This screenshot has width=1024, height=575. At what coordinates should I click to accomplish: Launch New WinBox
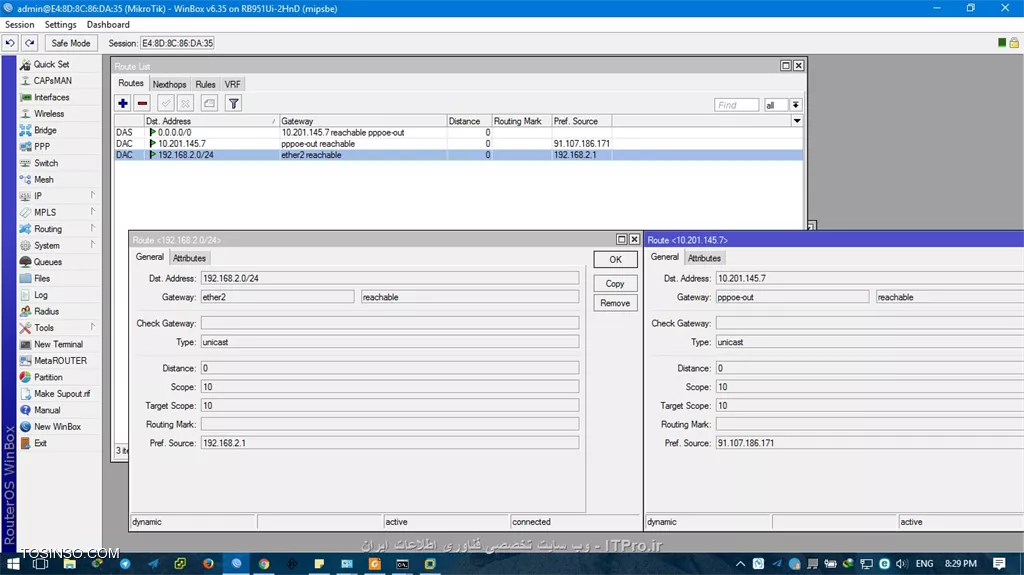tap(57, 427)
